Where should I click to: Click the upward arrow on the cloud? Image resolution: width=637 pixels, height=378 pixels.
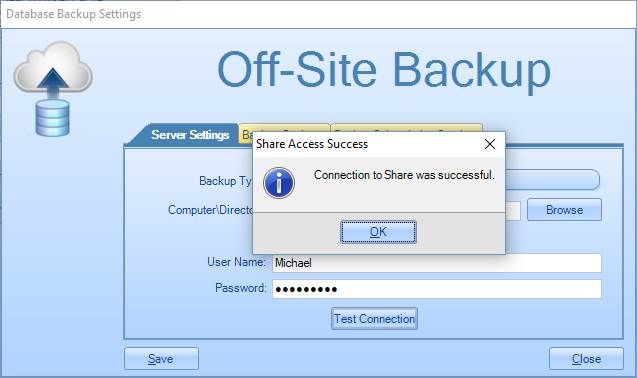tap(53, 81)
